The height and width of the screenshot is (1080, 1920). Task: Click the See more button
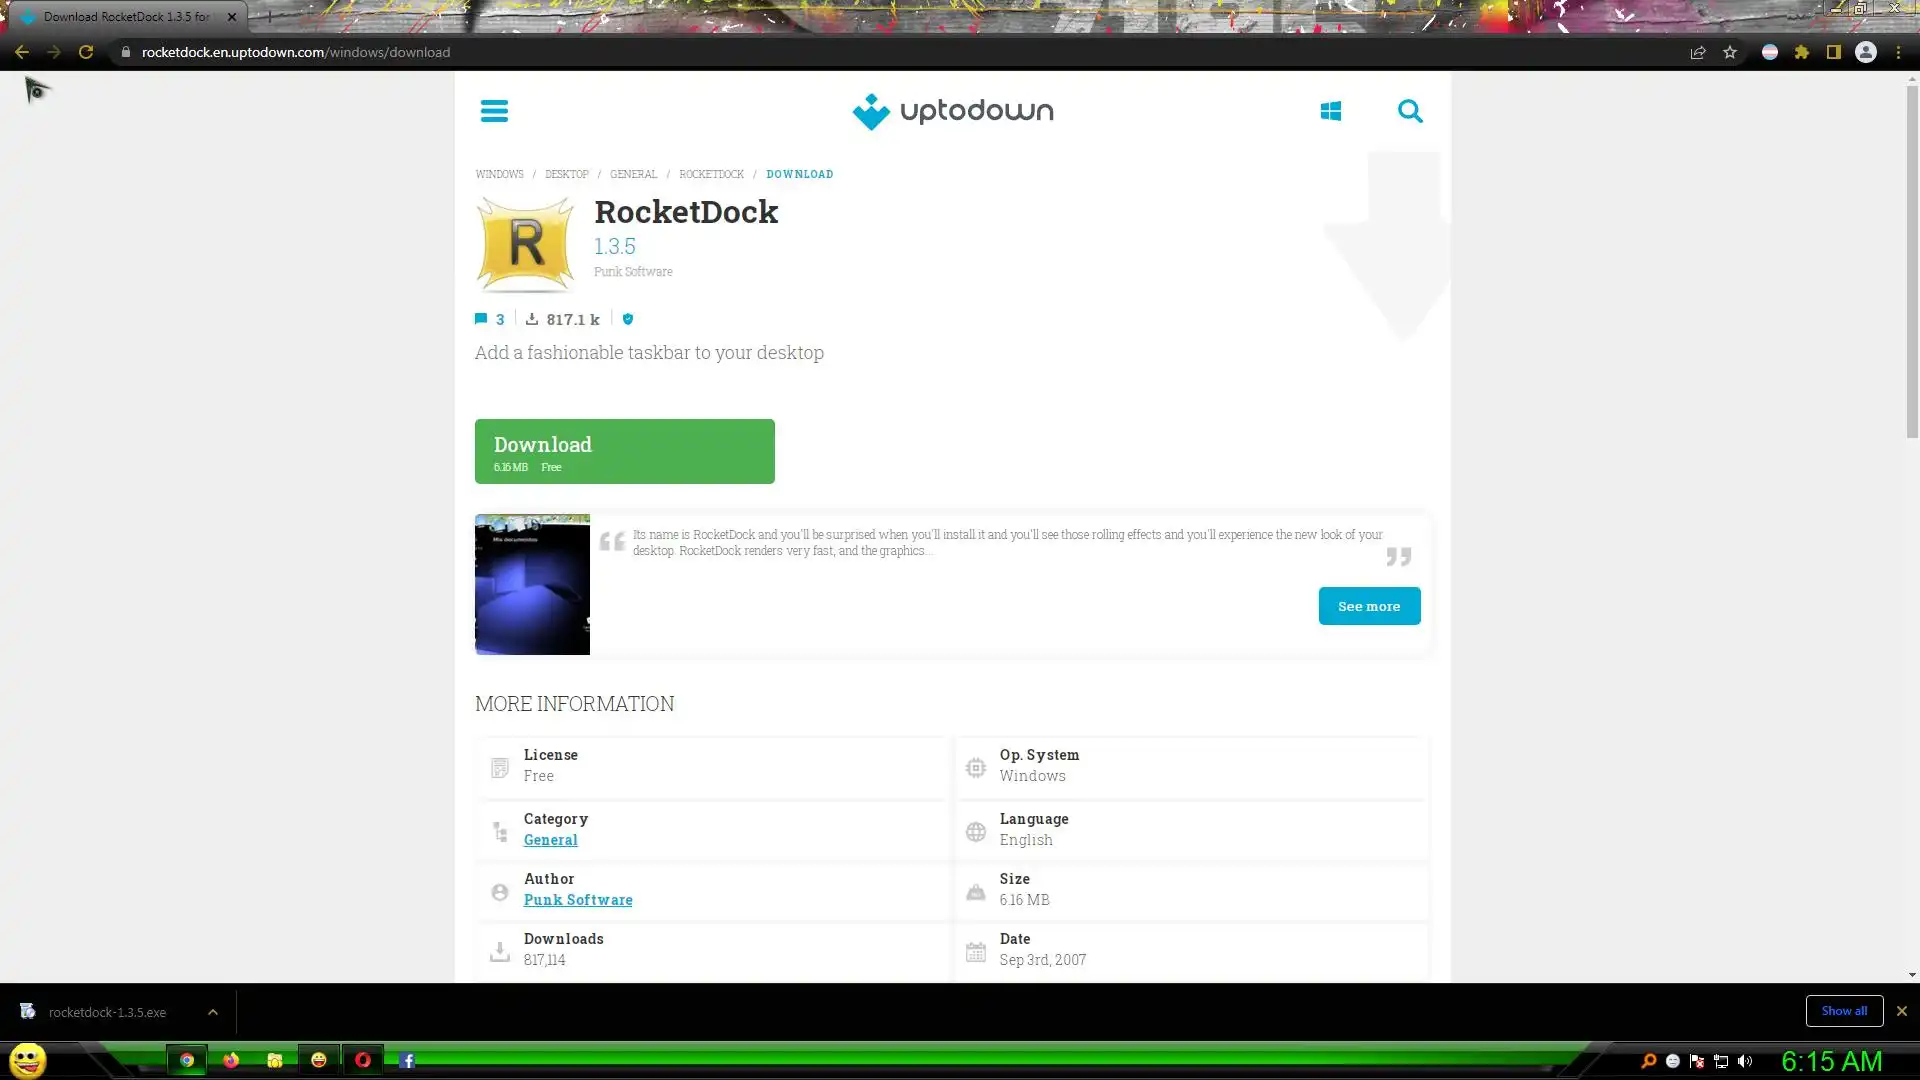click(1369, 606)
